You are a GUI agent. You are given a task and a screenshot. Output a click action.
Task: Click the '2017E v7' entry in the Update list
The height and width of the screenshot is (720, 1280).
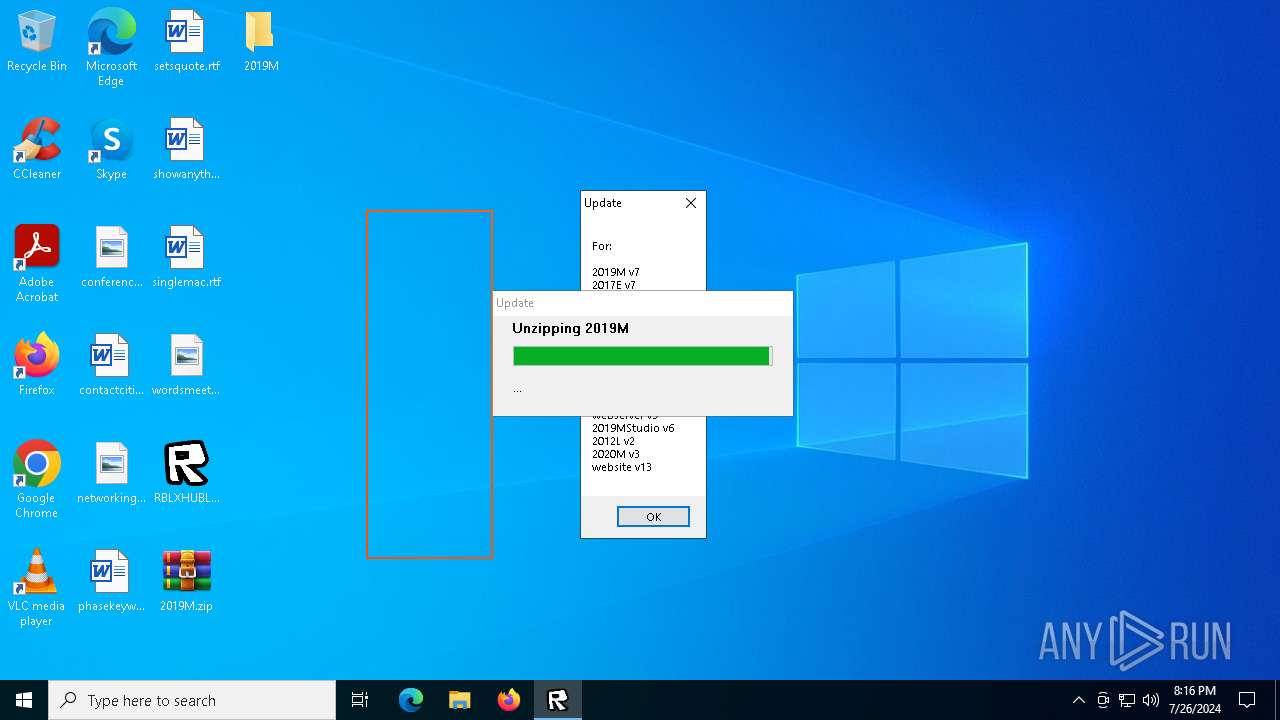(x=613, y=285)
